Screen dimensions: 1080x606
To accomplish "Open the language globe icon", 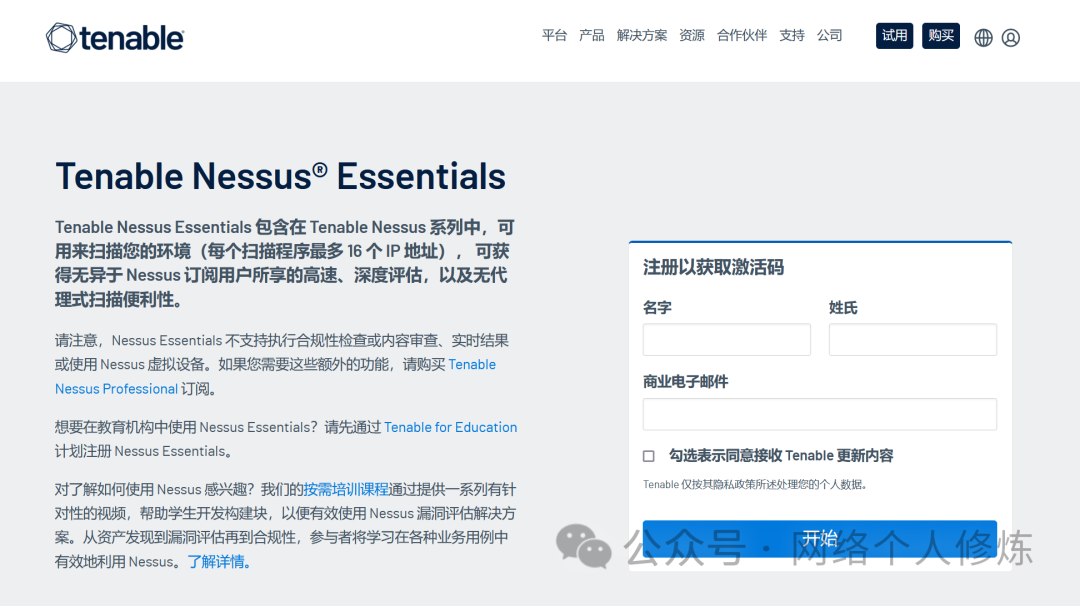I will [984, 38].
